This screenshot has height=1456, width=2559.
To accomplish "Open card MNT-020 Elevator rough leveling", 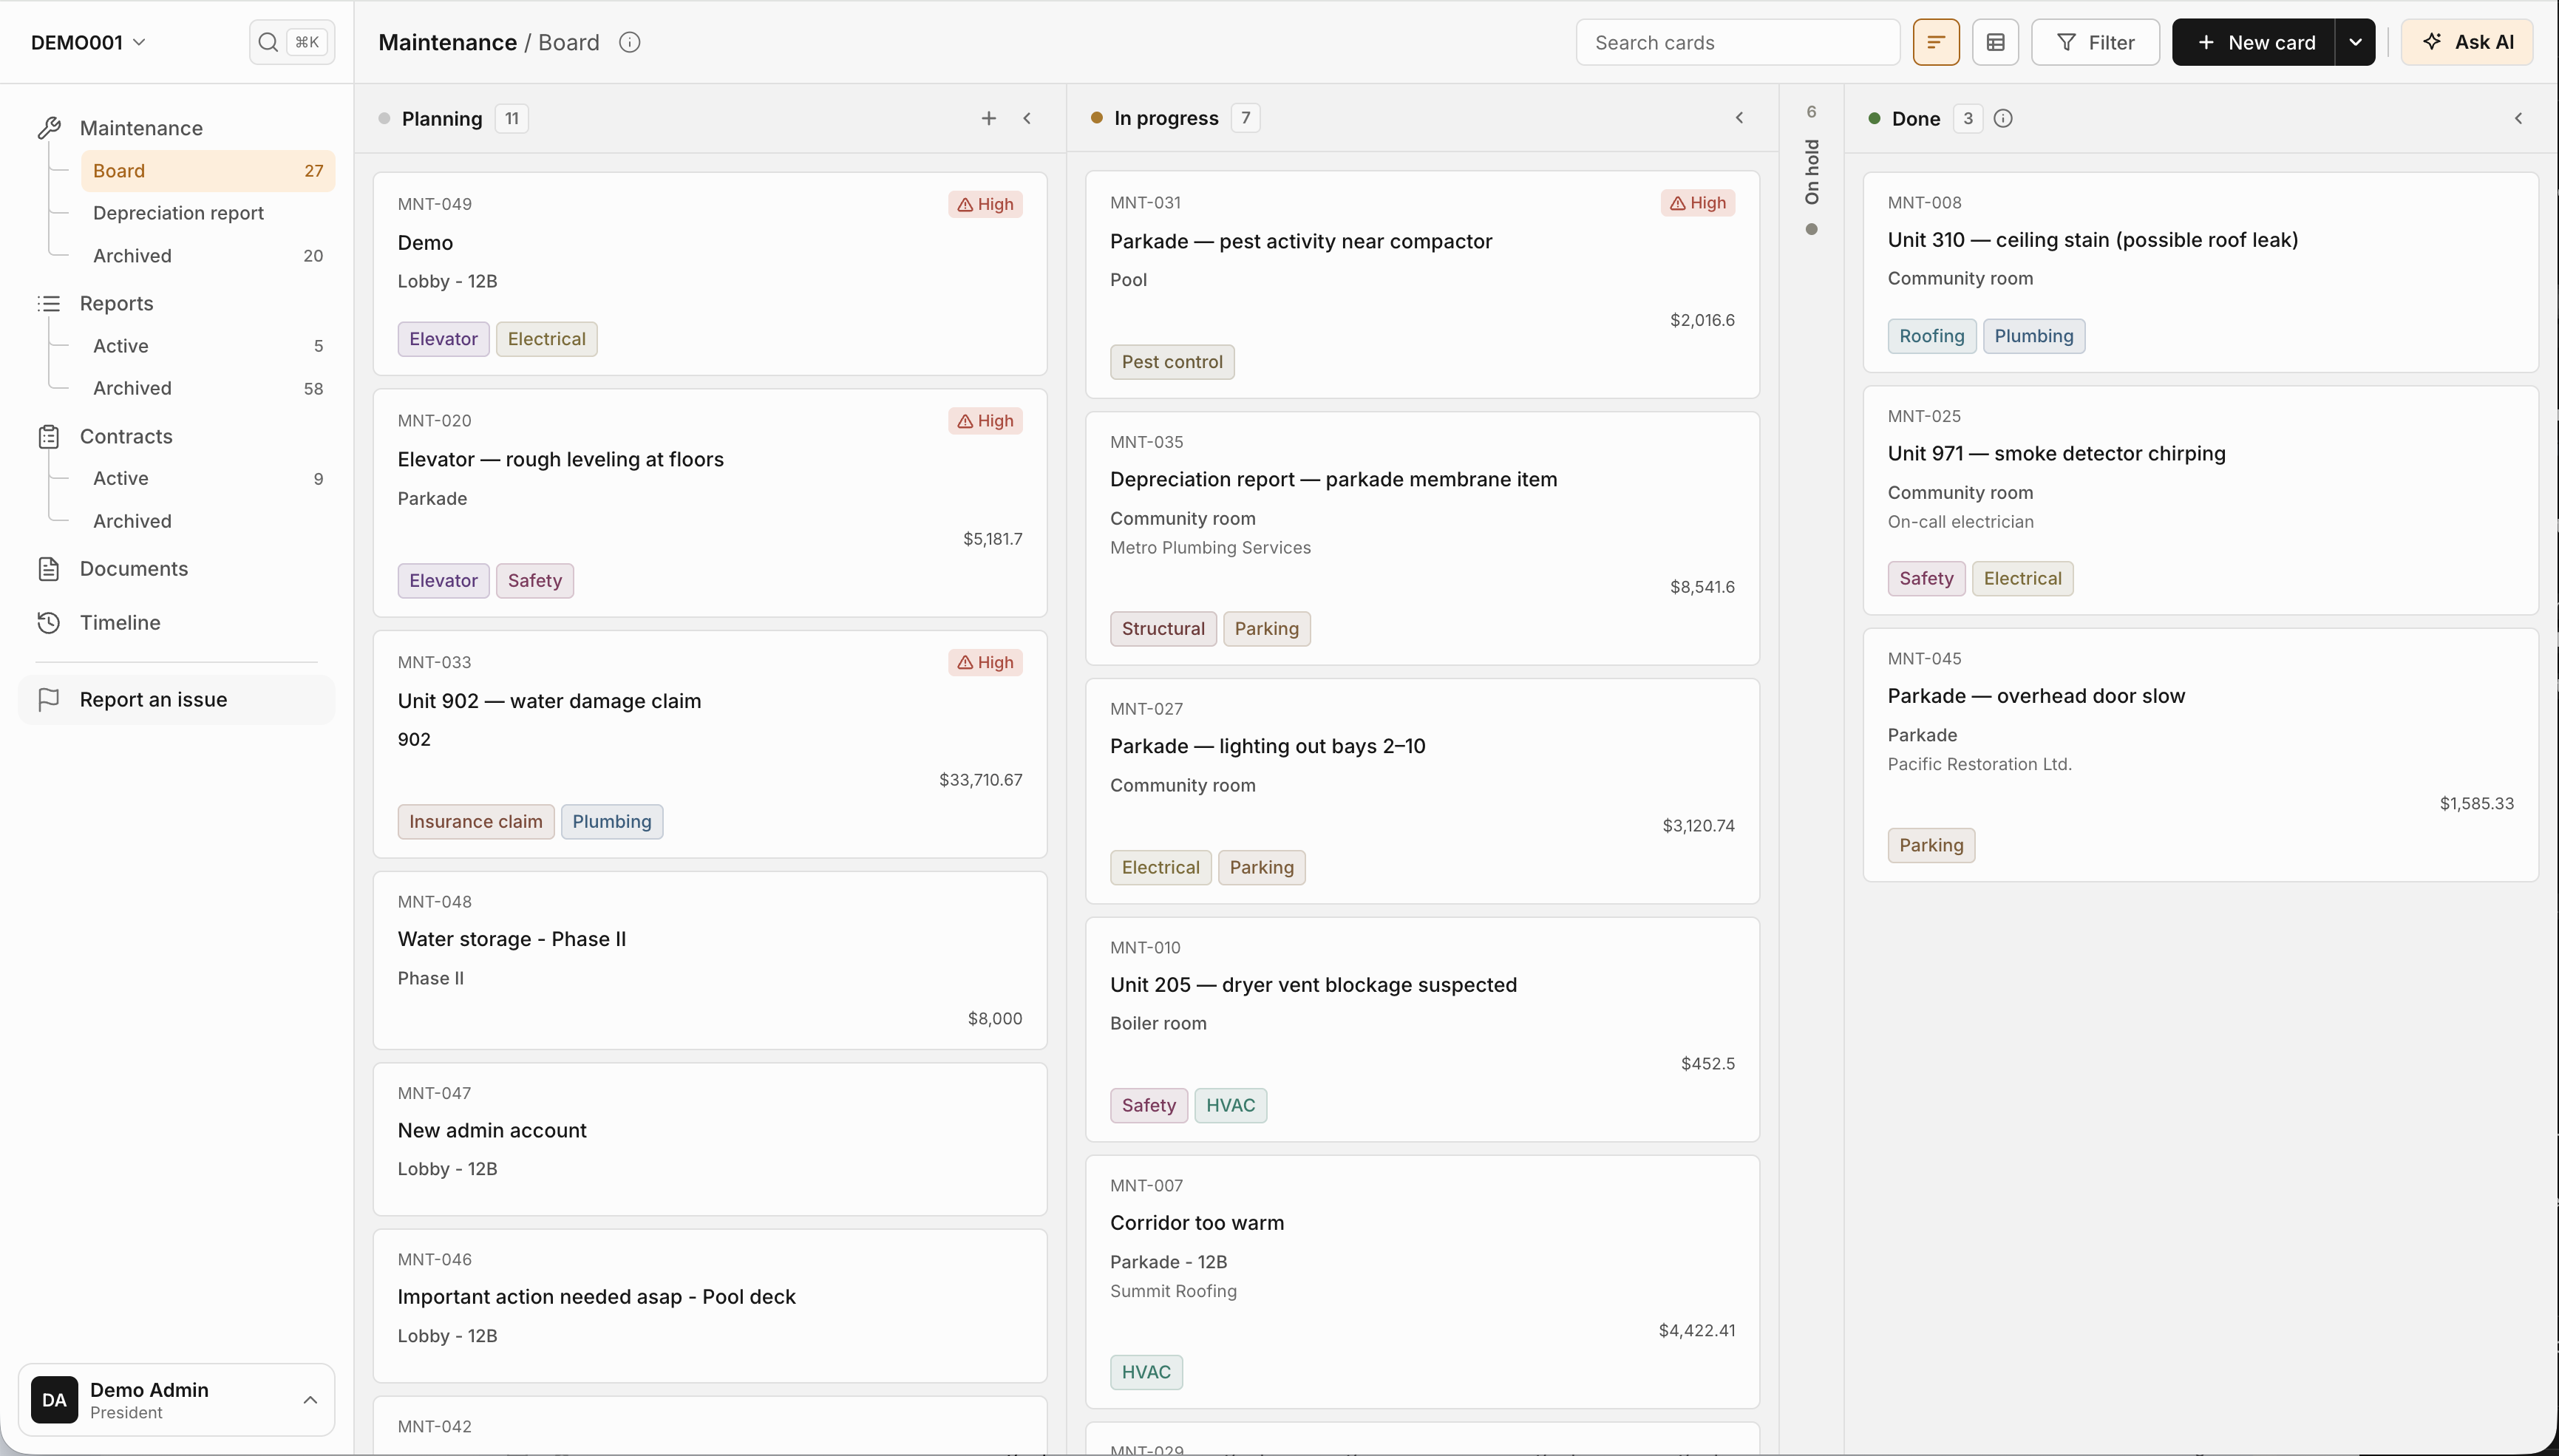I will (x=710, y=503).
